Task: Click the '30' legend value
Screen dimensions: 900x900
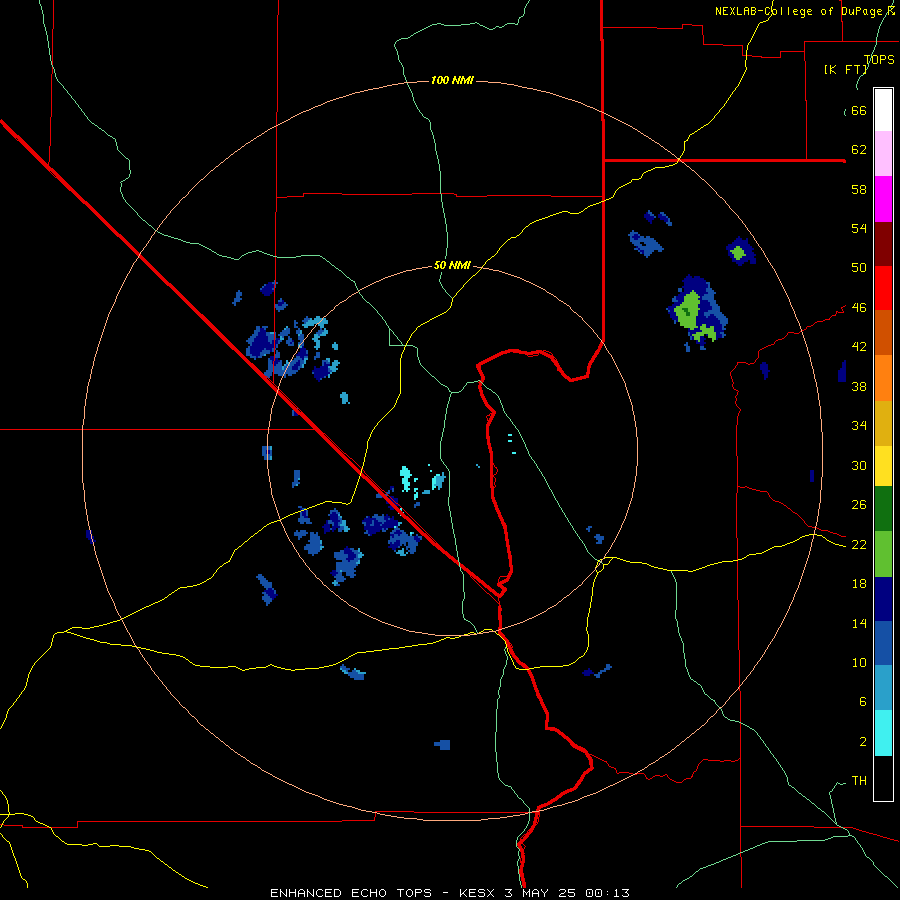Action: coord(859,465)
